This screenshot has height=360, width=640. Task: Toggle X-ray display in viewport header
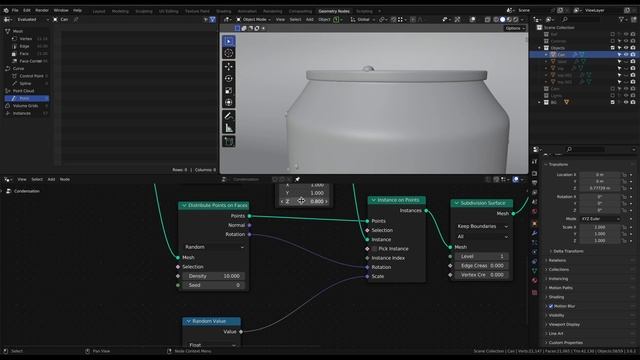pos(487,19)
